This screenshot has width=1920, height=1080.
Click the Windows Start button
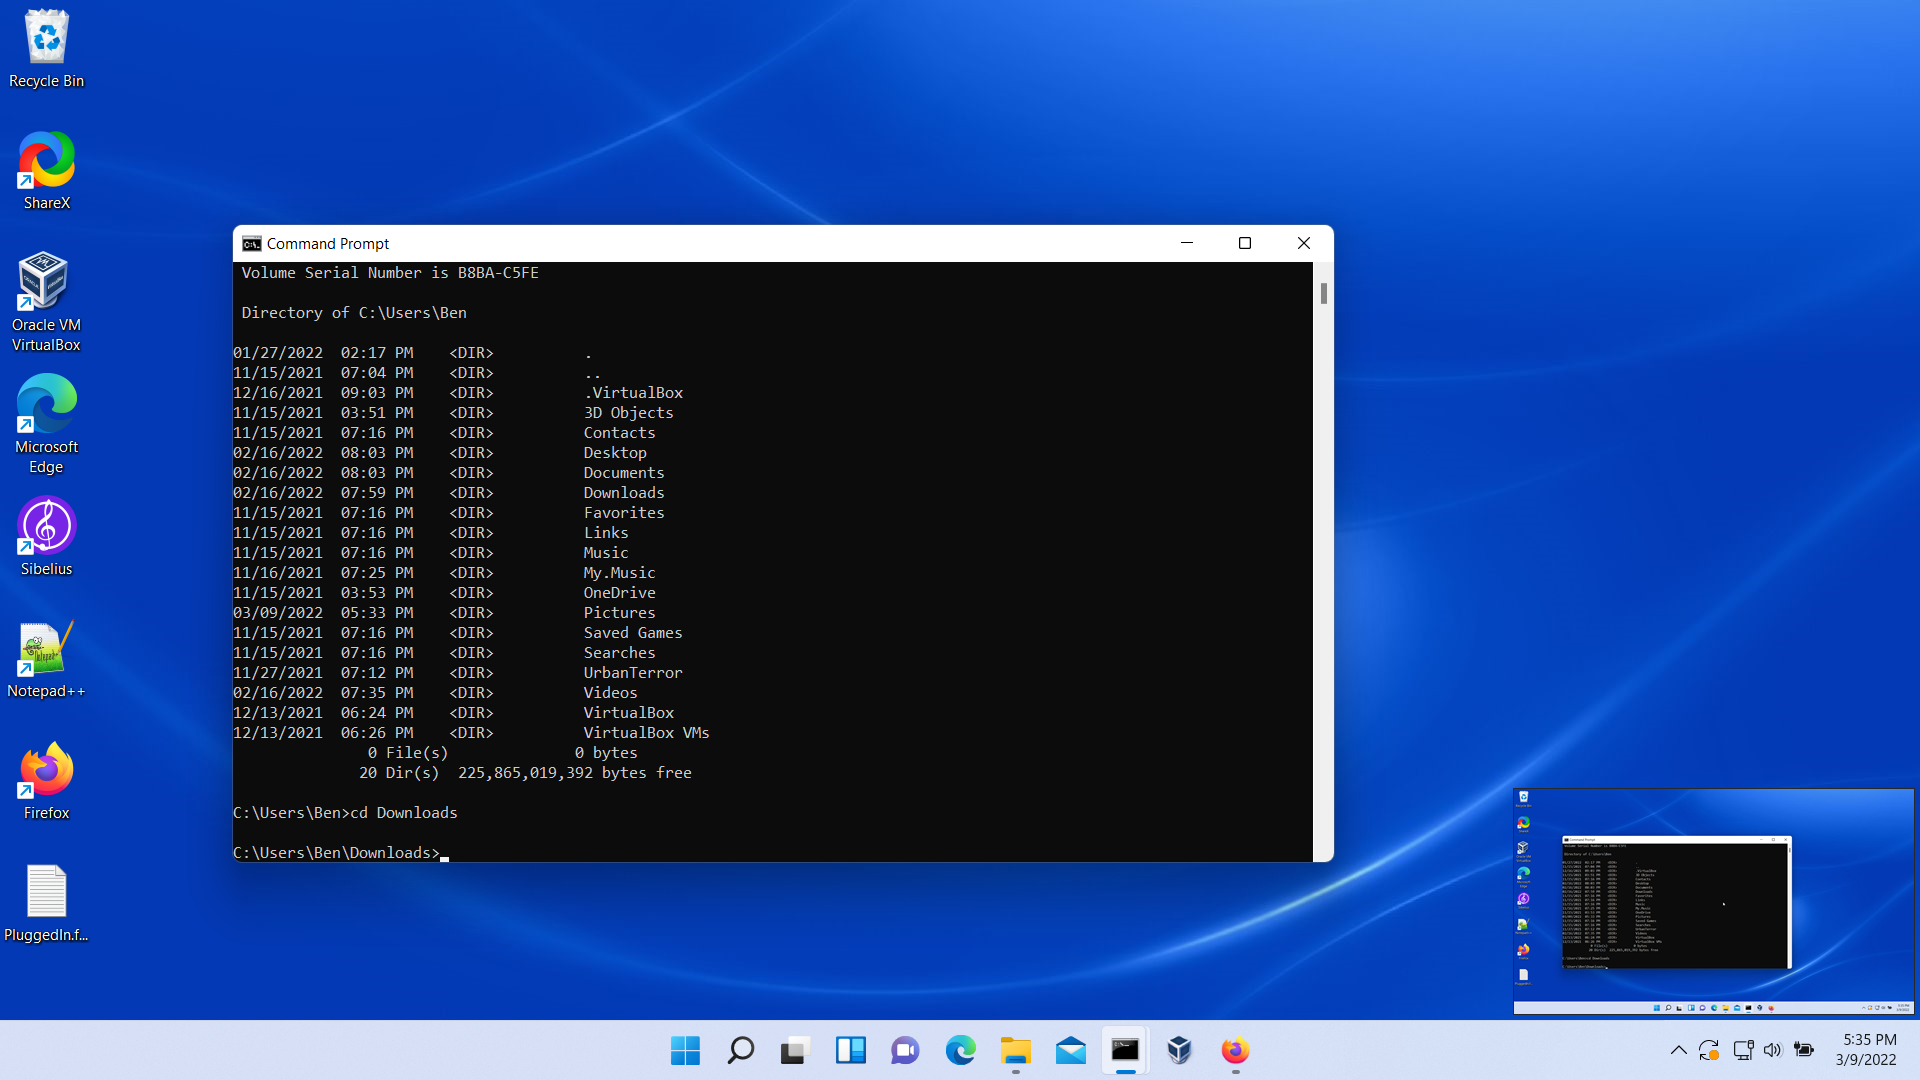click(x=685, y=1050)
